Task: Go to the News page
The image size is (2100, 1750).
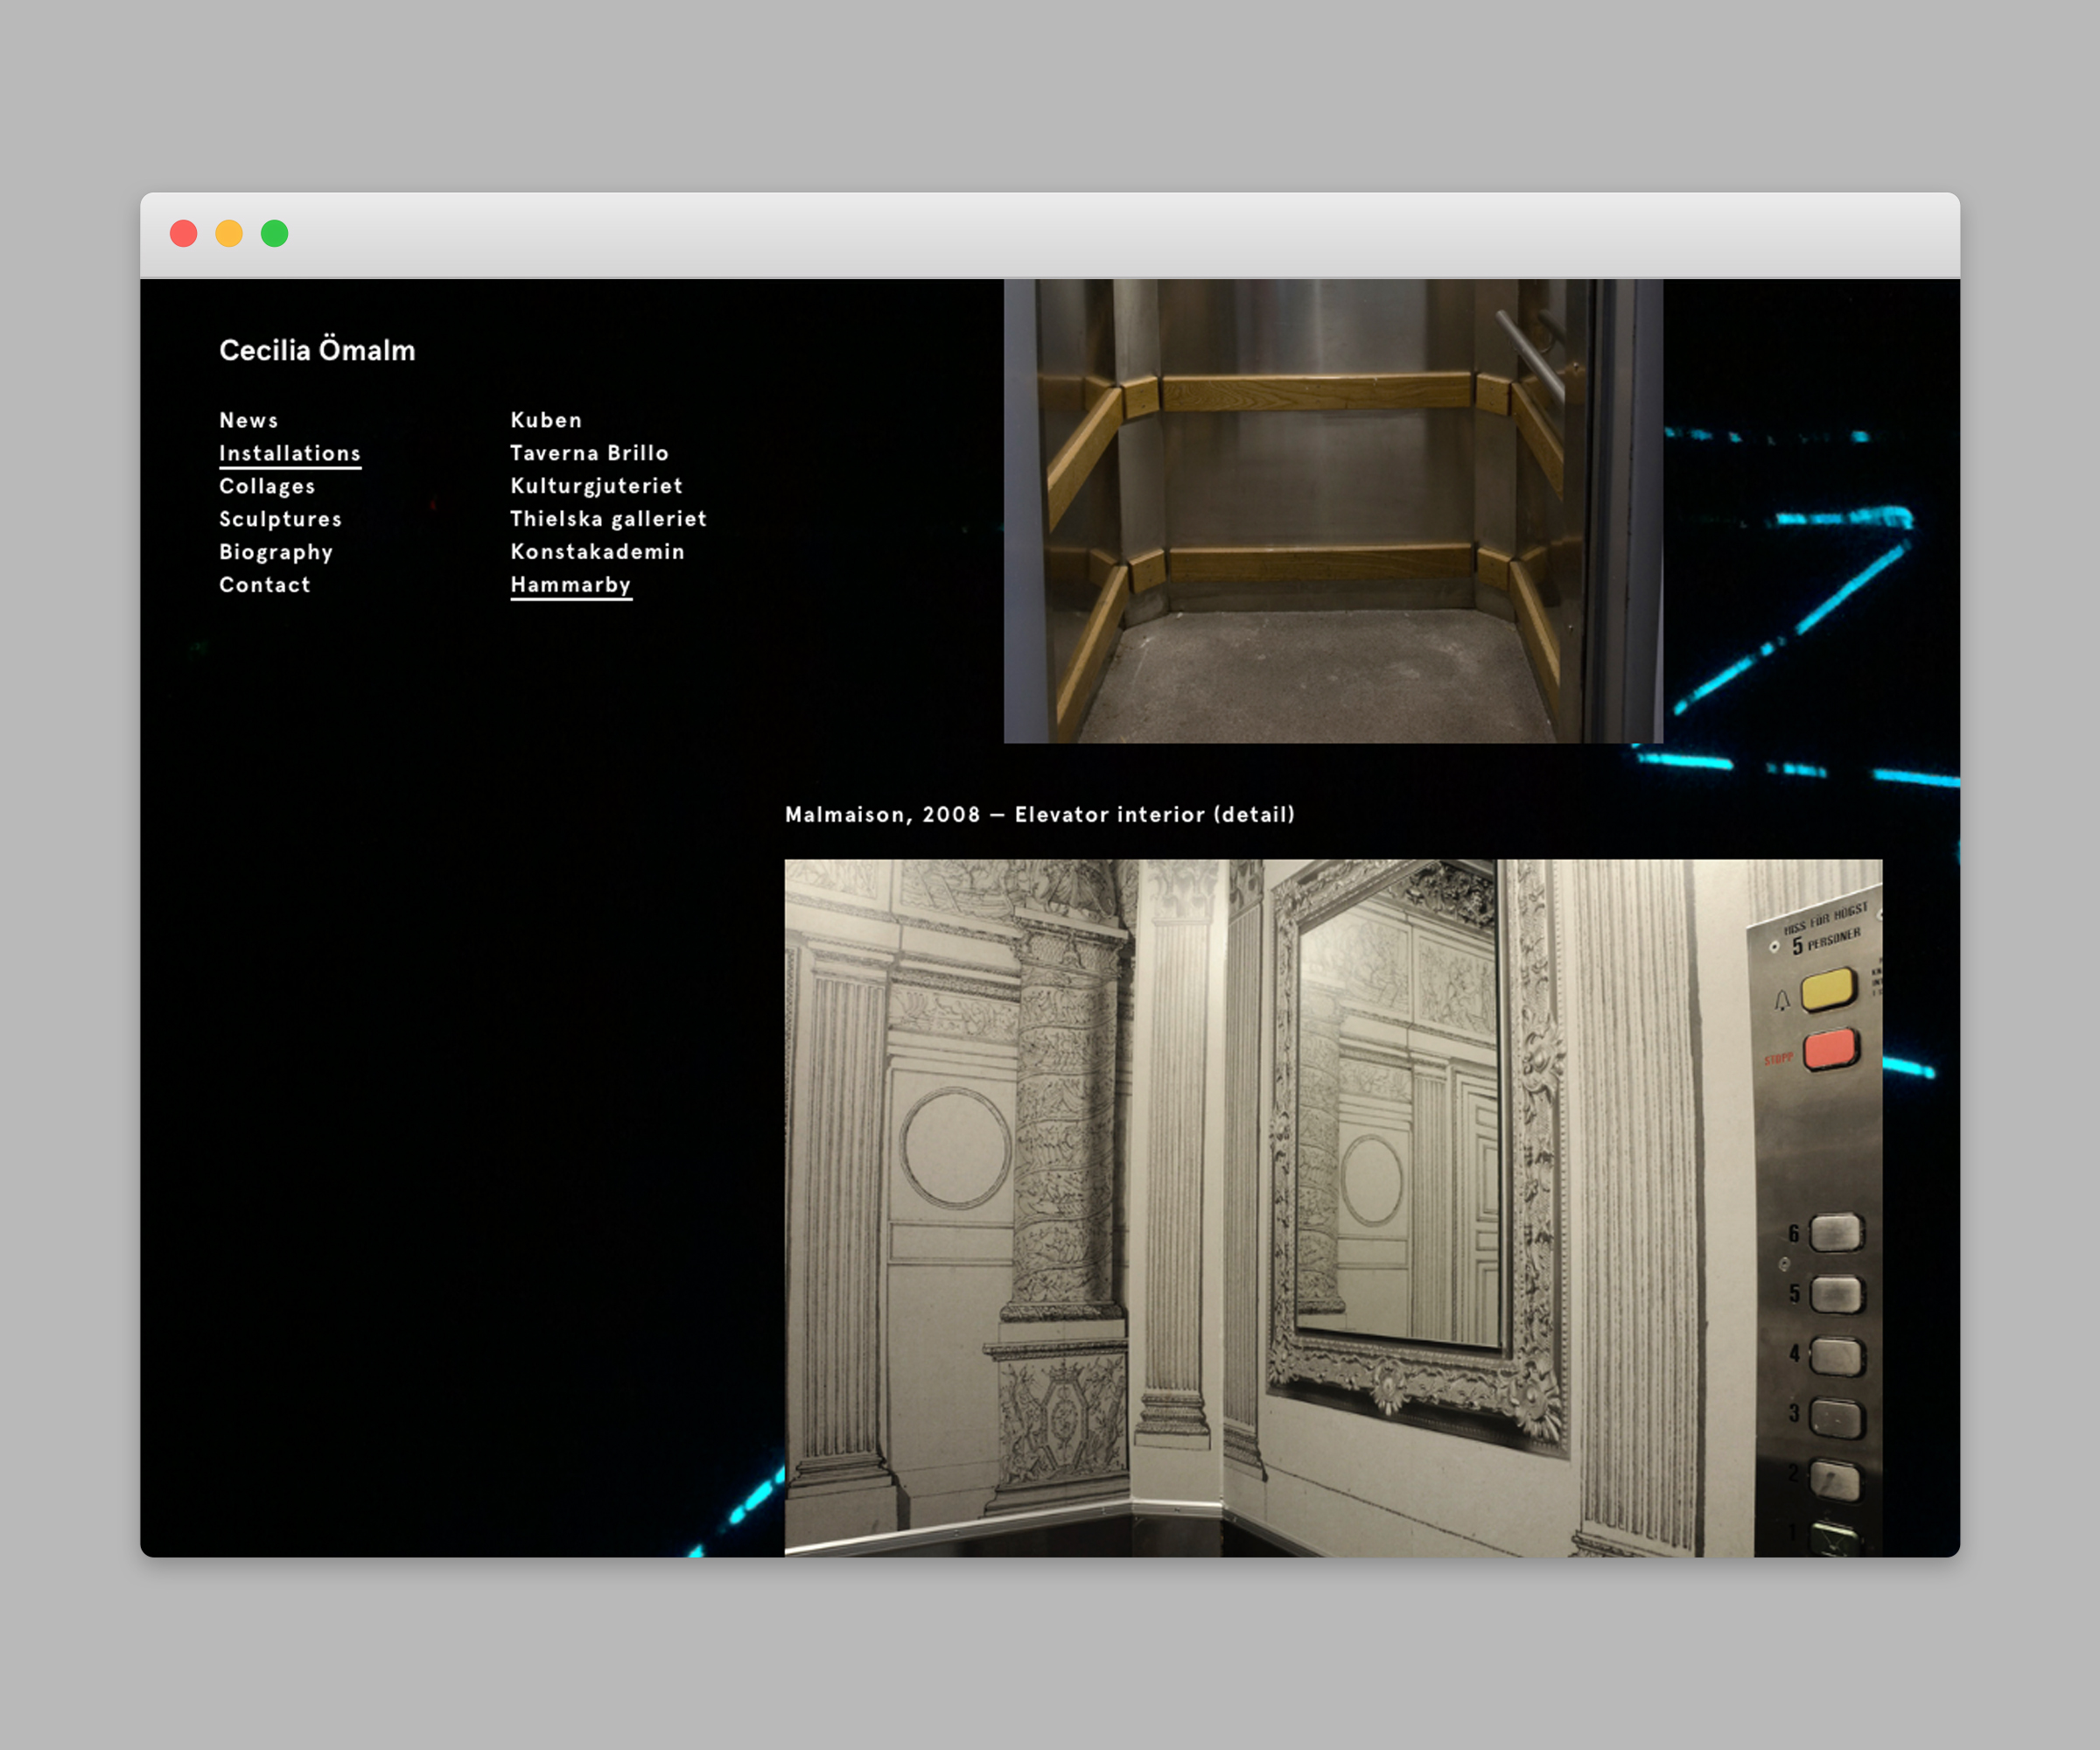Action: tap(249, 420)
